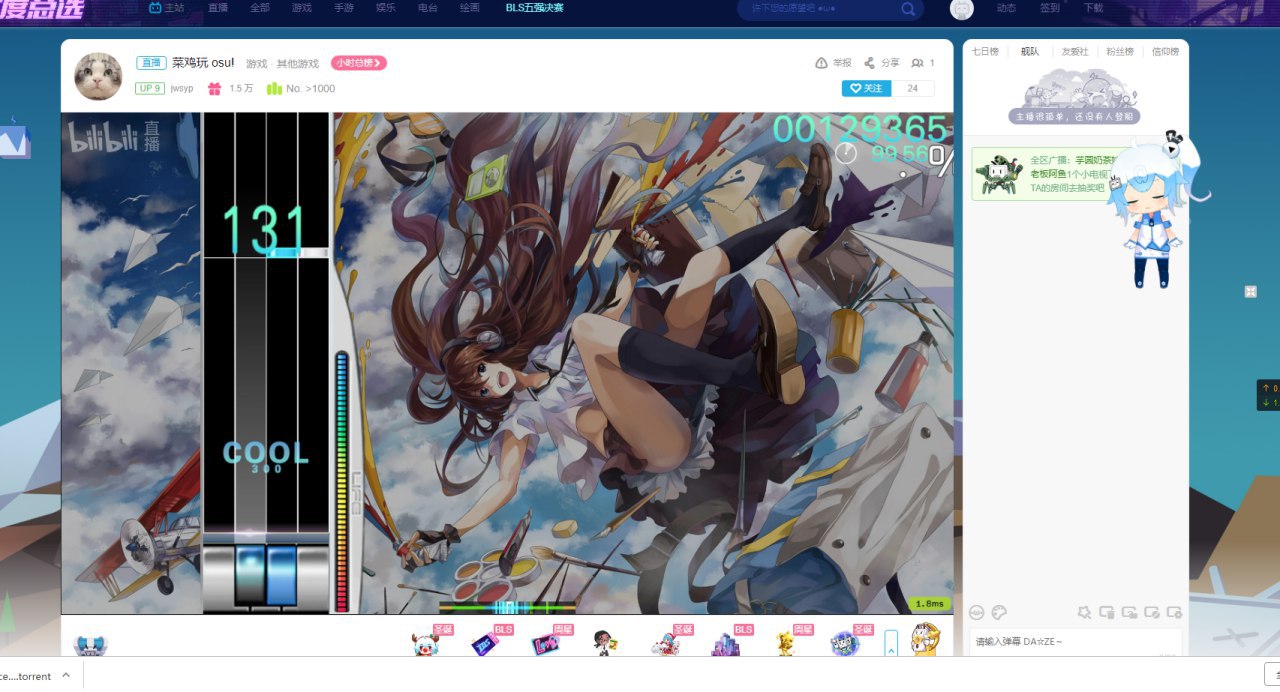Click the search magnifier icon in top bar
Image resolution: width=1280 pixels, height=692 pixels.
coord(908,9)
